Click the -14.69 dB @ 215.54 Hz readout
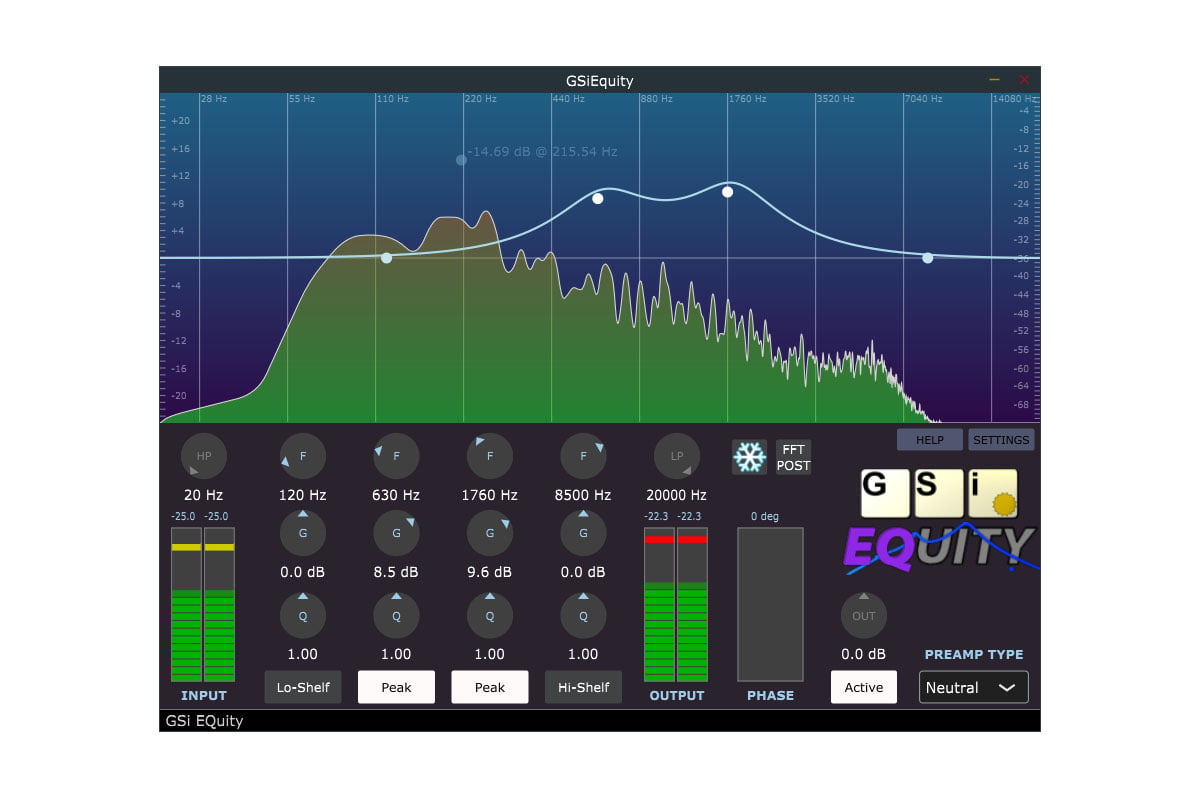 coord(542,152)
